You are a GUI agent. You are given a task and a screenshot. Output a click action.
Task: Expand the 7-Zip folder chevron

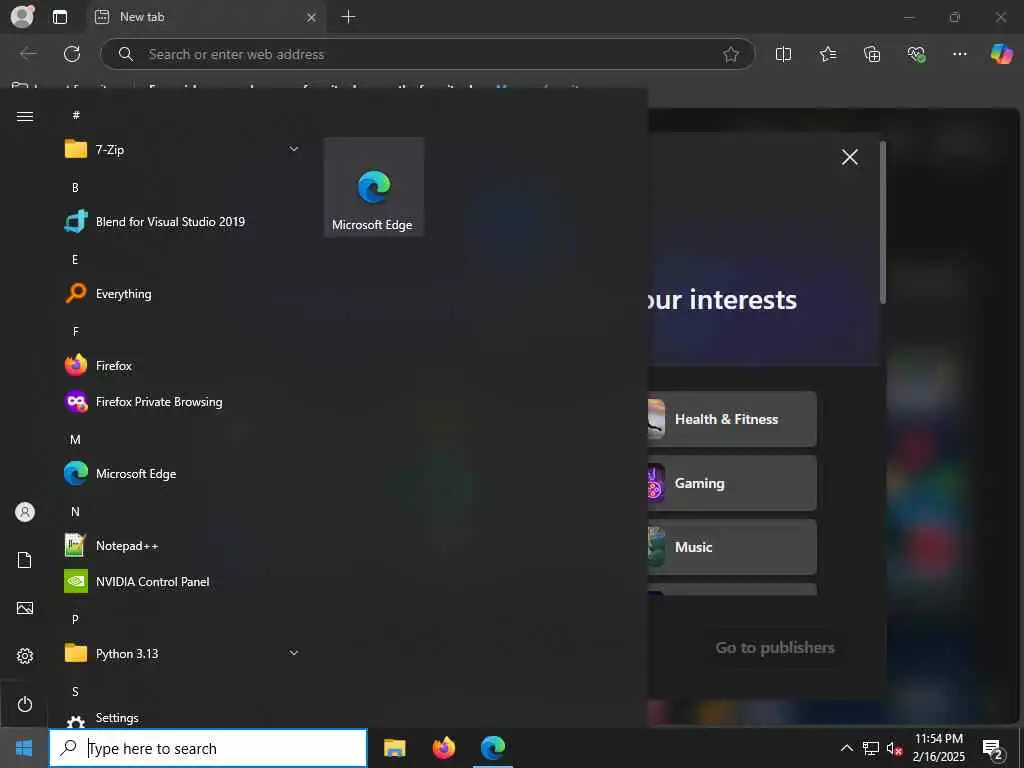coord(294,150)
